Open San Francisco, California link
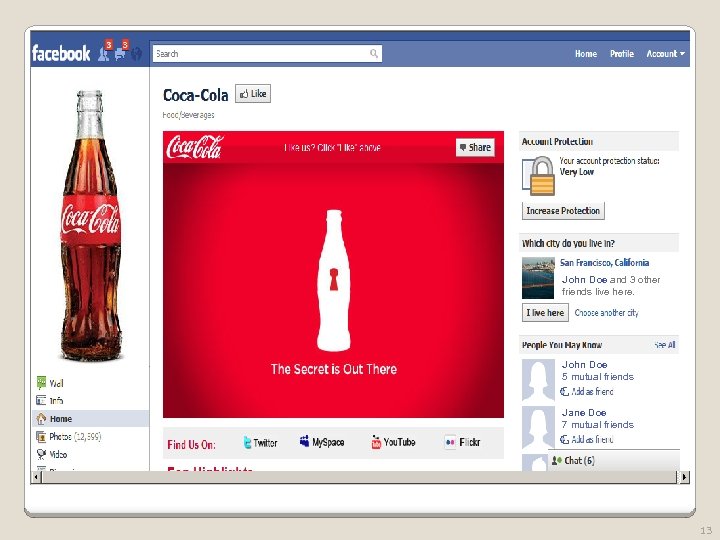Viewport: 720px width, 540px height. pyautogui.click(x=604, y=263)
